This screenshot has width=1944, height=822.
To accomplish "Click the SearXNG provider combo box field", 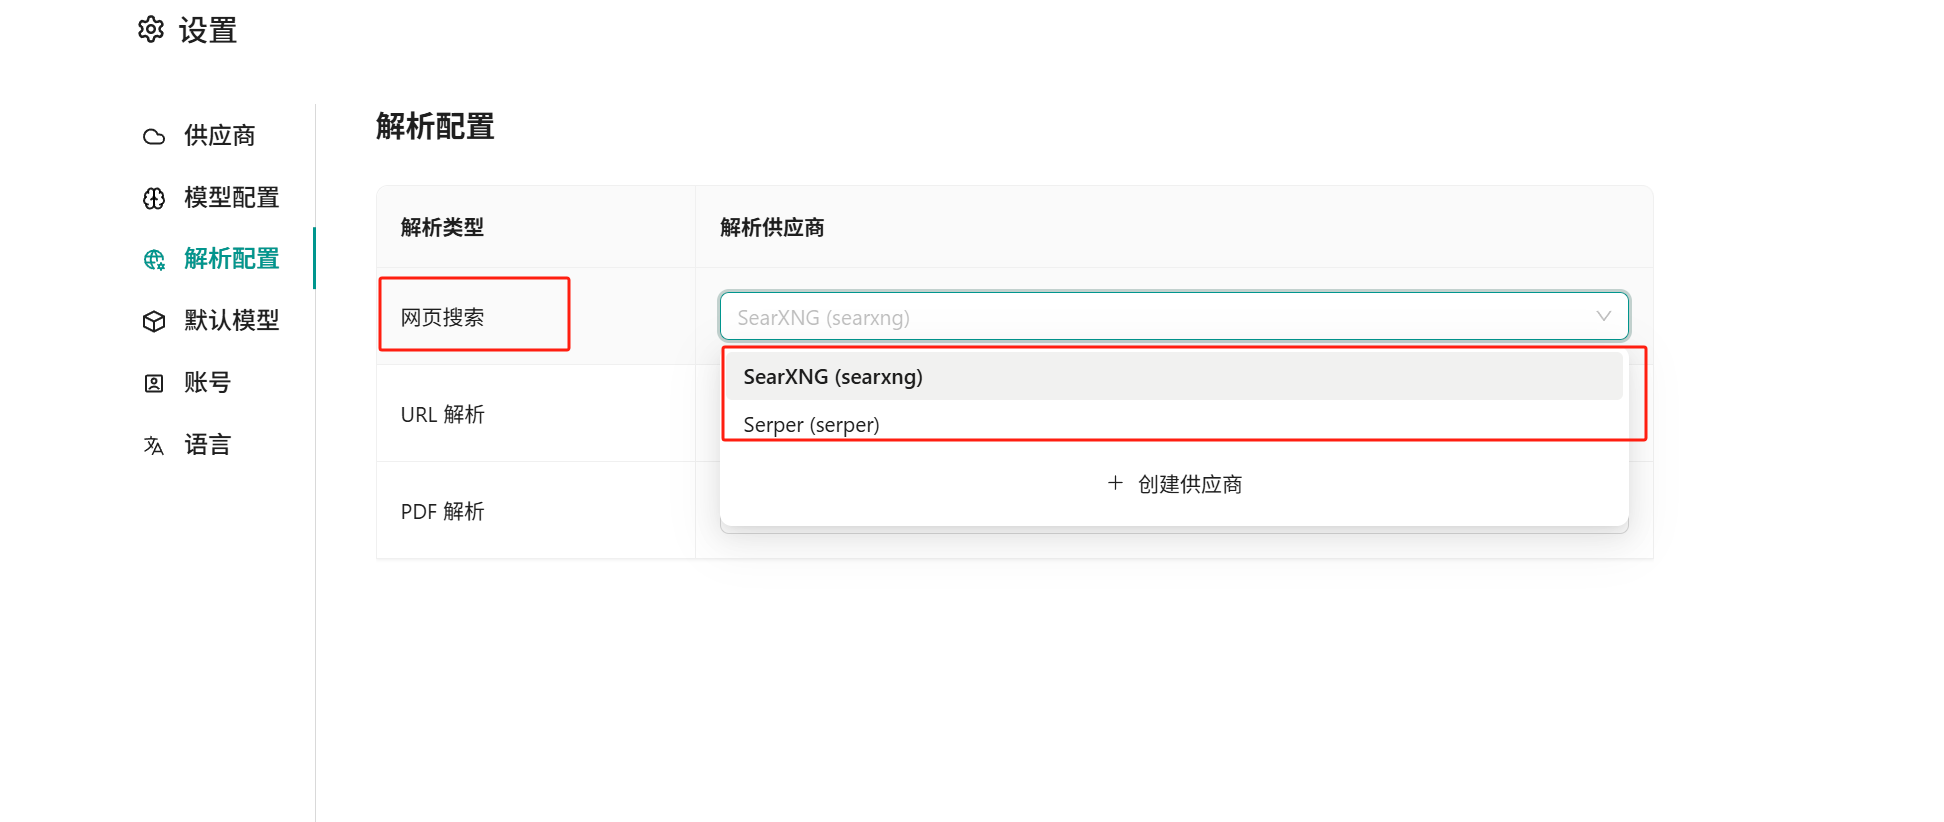I will (x=1160, y=317).
